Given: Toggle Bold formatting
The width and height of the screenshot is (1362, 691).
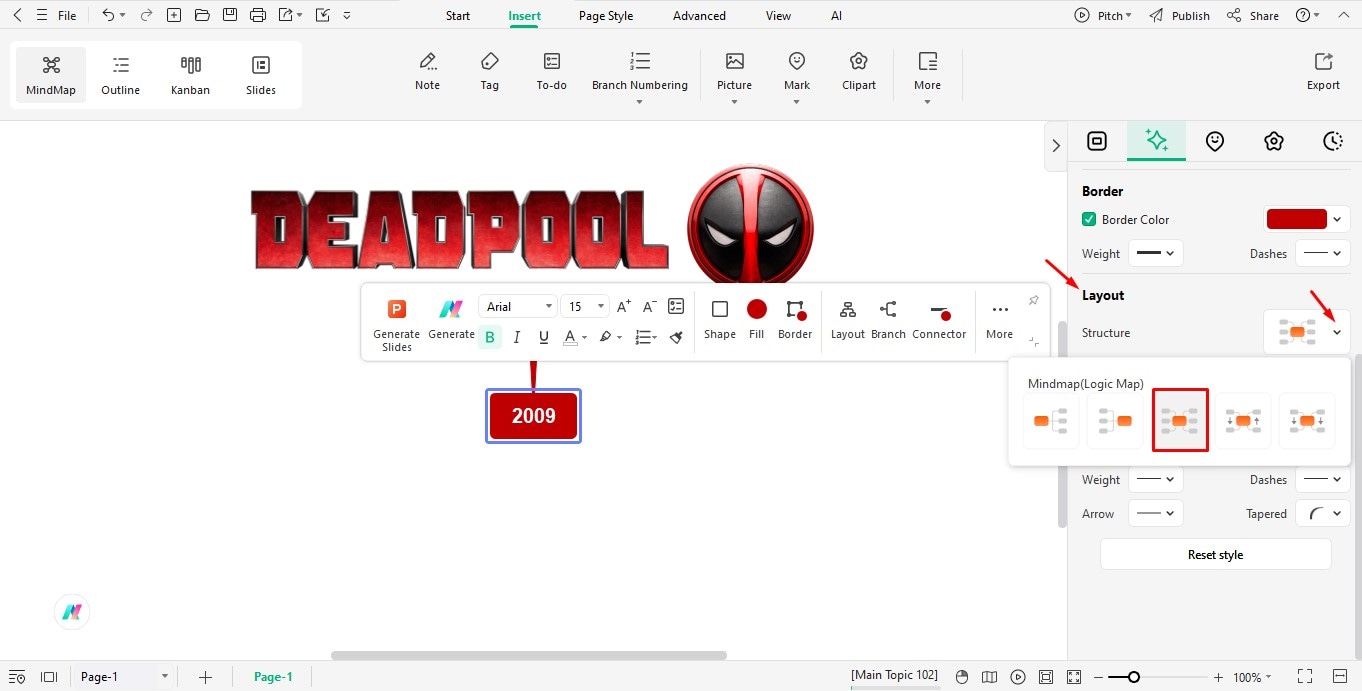Looking at the screenshot, I should (x=490, y=337).
